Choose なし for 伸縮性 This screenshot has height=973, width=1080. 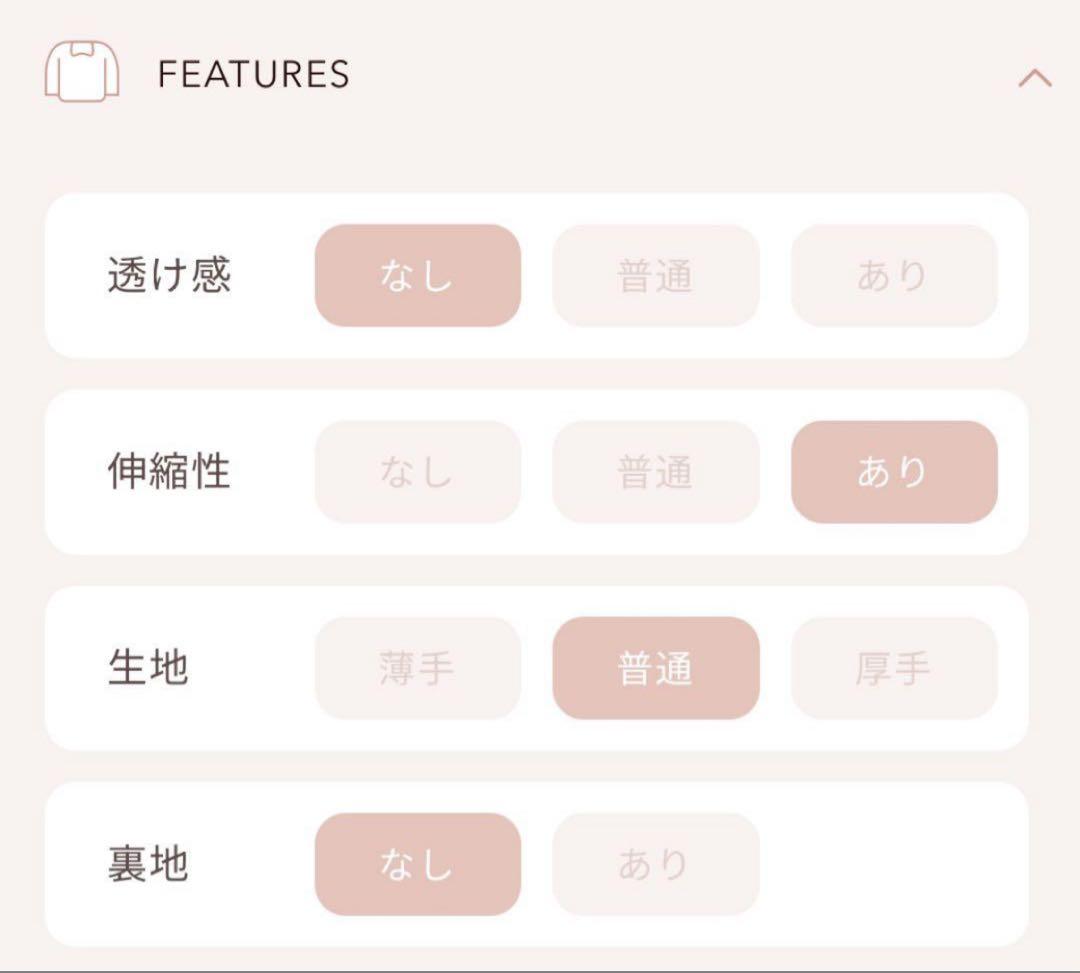[417, 472]
